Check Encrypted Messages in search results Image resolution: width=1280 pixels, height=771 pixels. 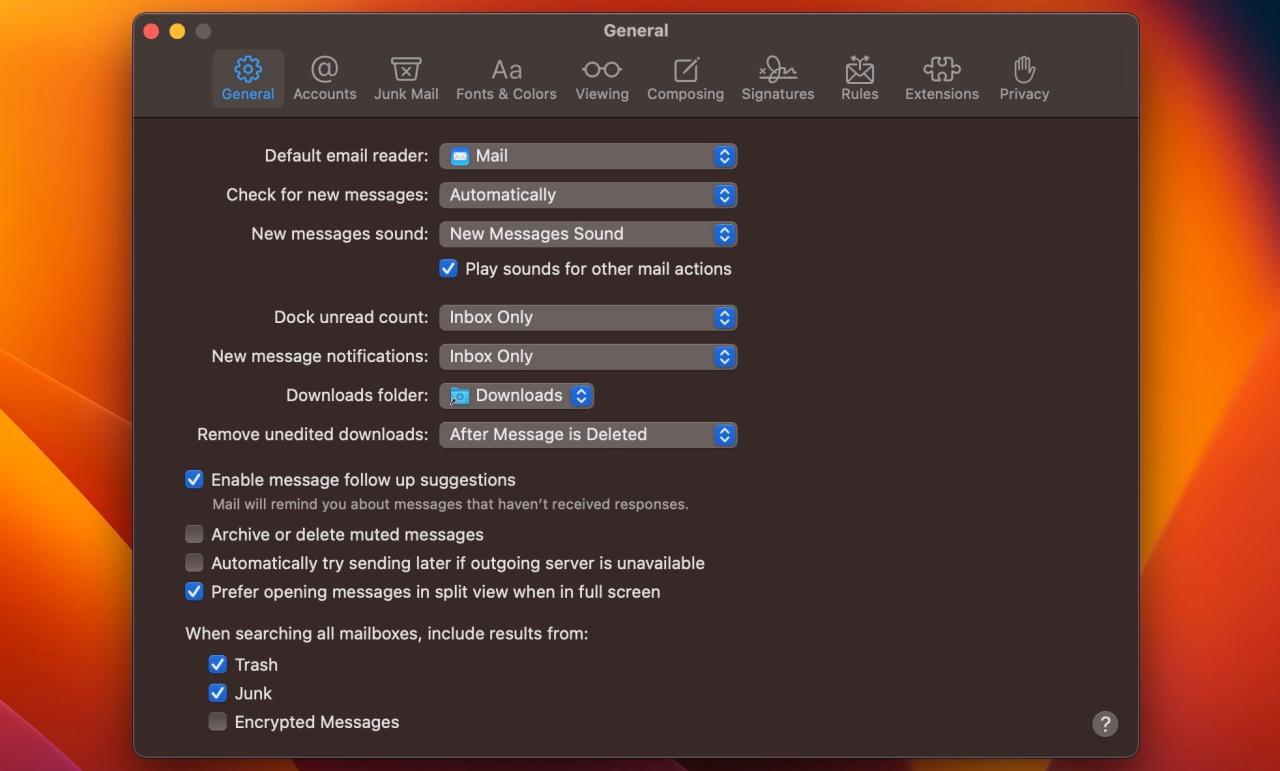click(217, 722)
